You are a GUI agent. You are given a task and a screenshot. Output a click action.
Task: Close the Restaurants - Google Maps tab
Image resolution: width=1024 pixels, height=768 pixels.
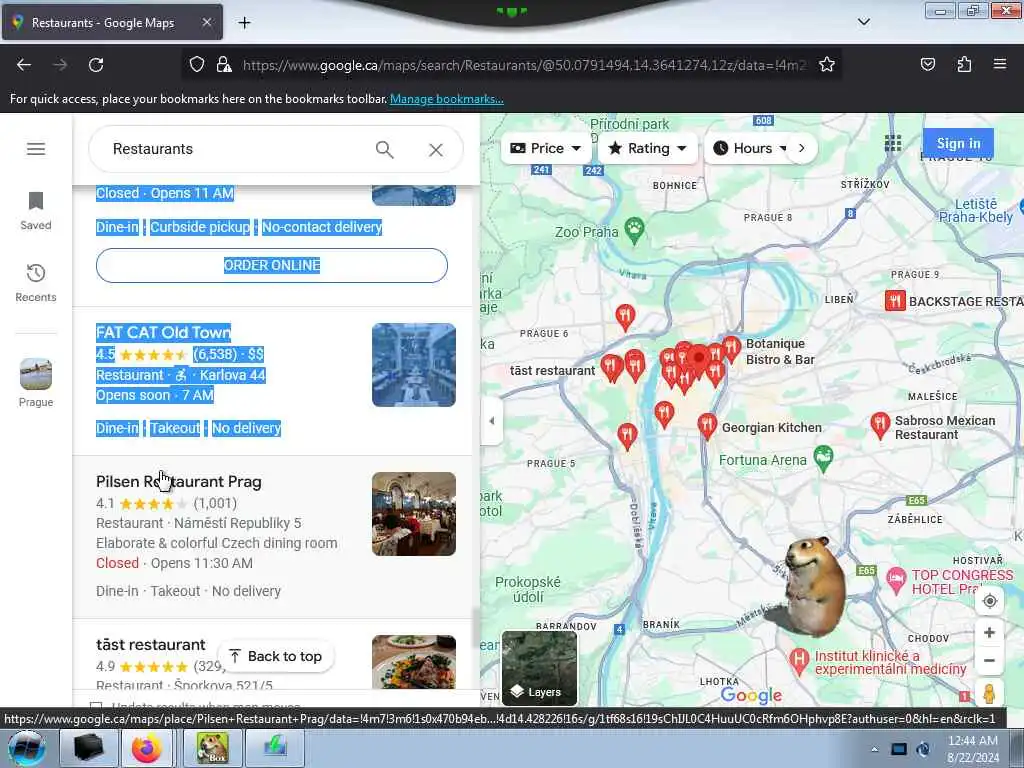pyautogui.click(x=206, y=22)
